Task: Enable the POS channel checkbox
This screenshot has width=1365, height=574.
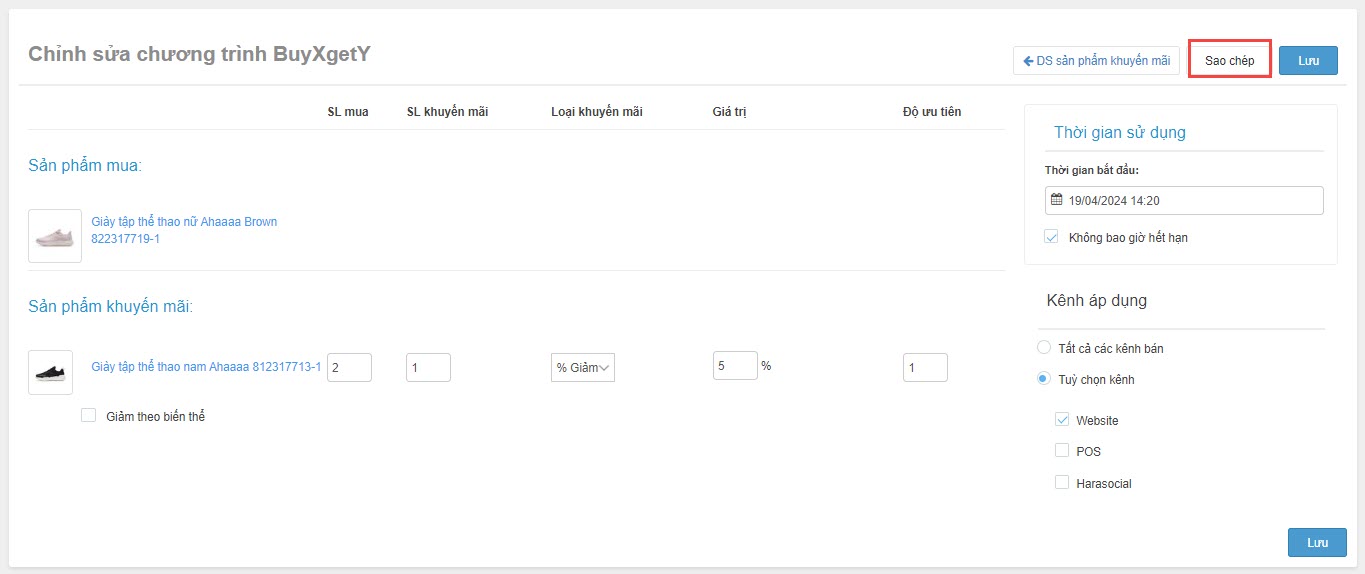Action: [1062, 450]
